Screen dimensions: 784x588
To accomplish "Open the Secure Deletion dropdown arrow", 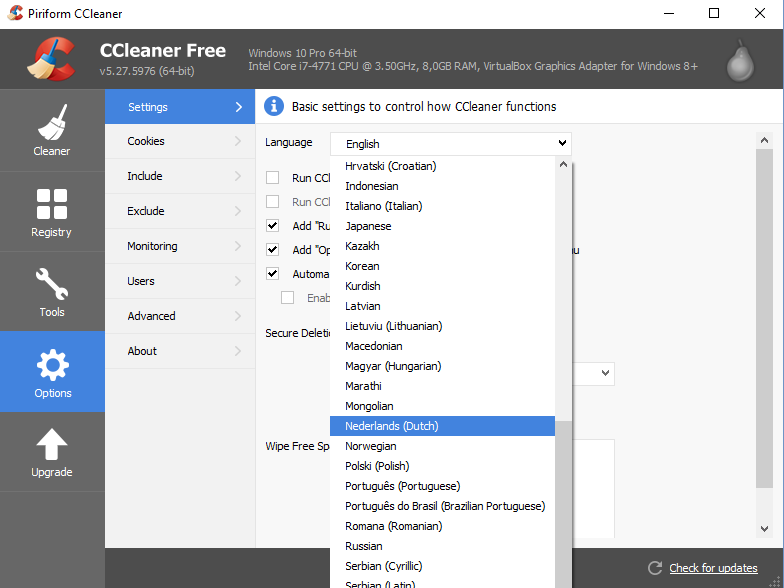I will pyautogui.click(x=605, y=373).
